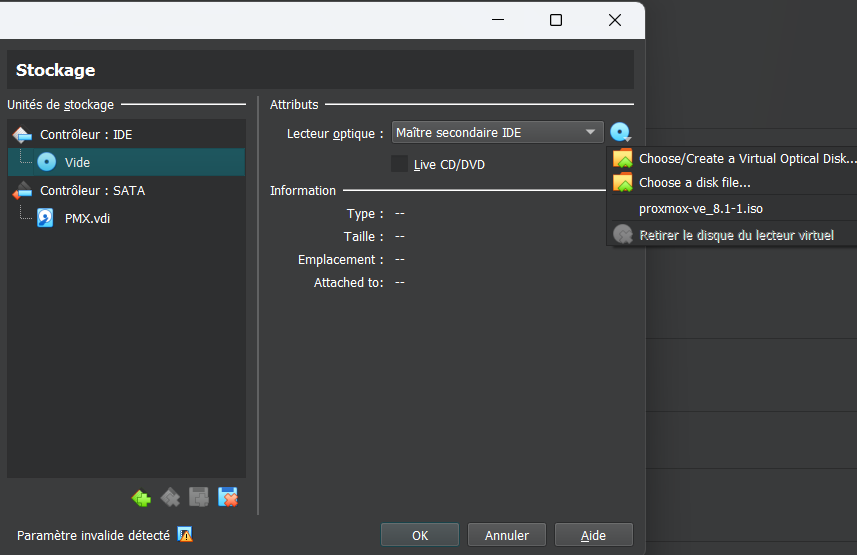Select the Vide optical drive row
This screenshot has height=555, width=857.
[x=126, y=162]
